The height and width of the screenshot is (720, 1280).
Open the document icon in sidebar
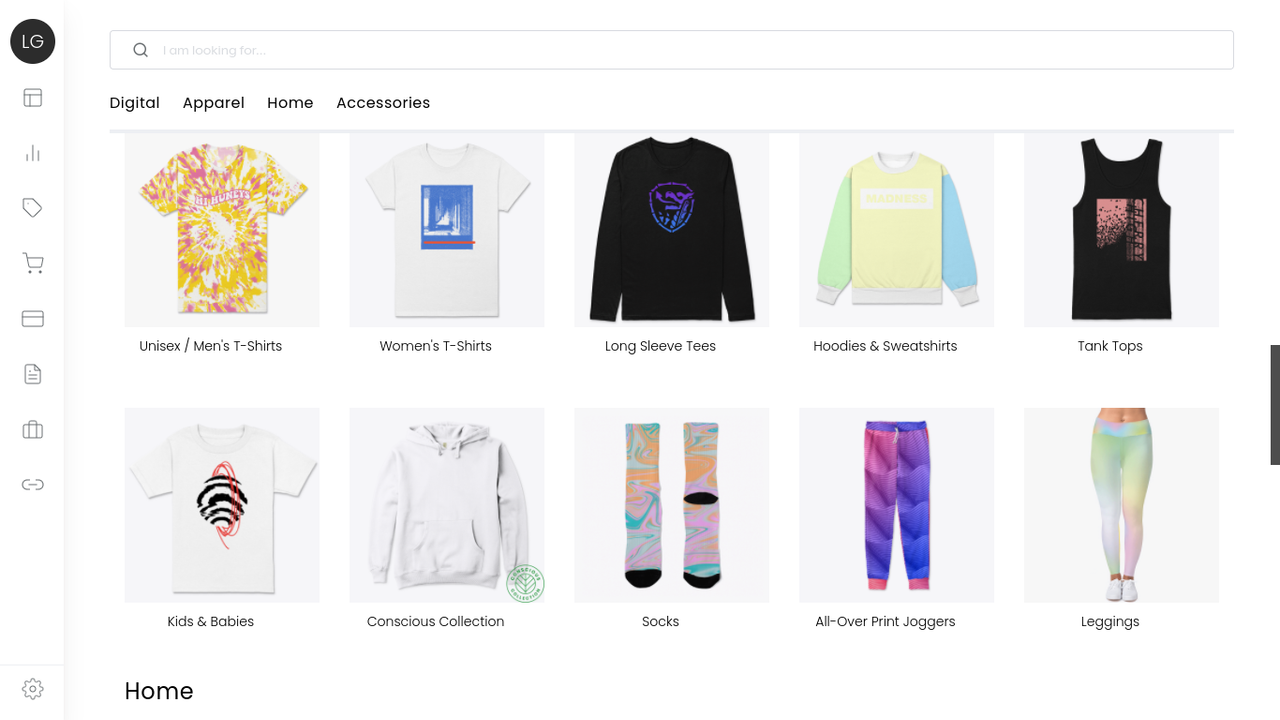(32, 374)
